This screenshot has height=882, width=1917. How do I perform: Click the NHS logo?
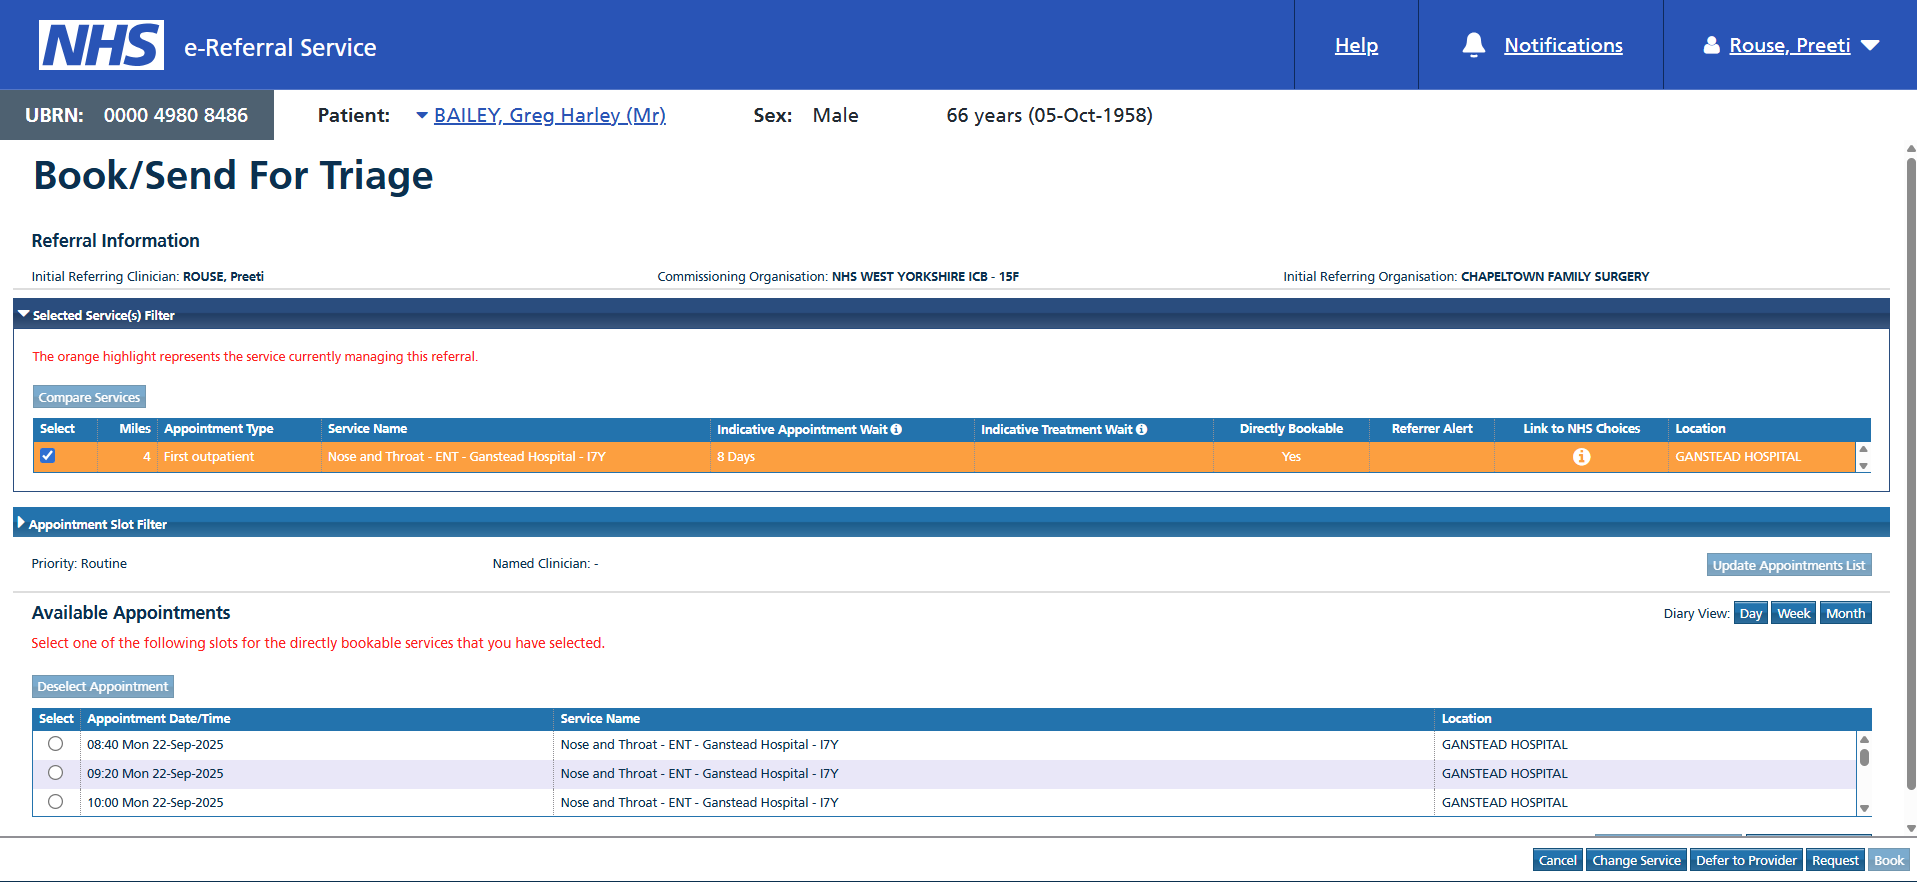click(x=101, y=45)
